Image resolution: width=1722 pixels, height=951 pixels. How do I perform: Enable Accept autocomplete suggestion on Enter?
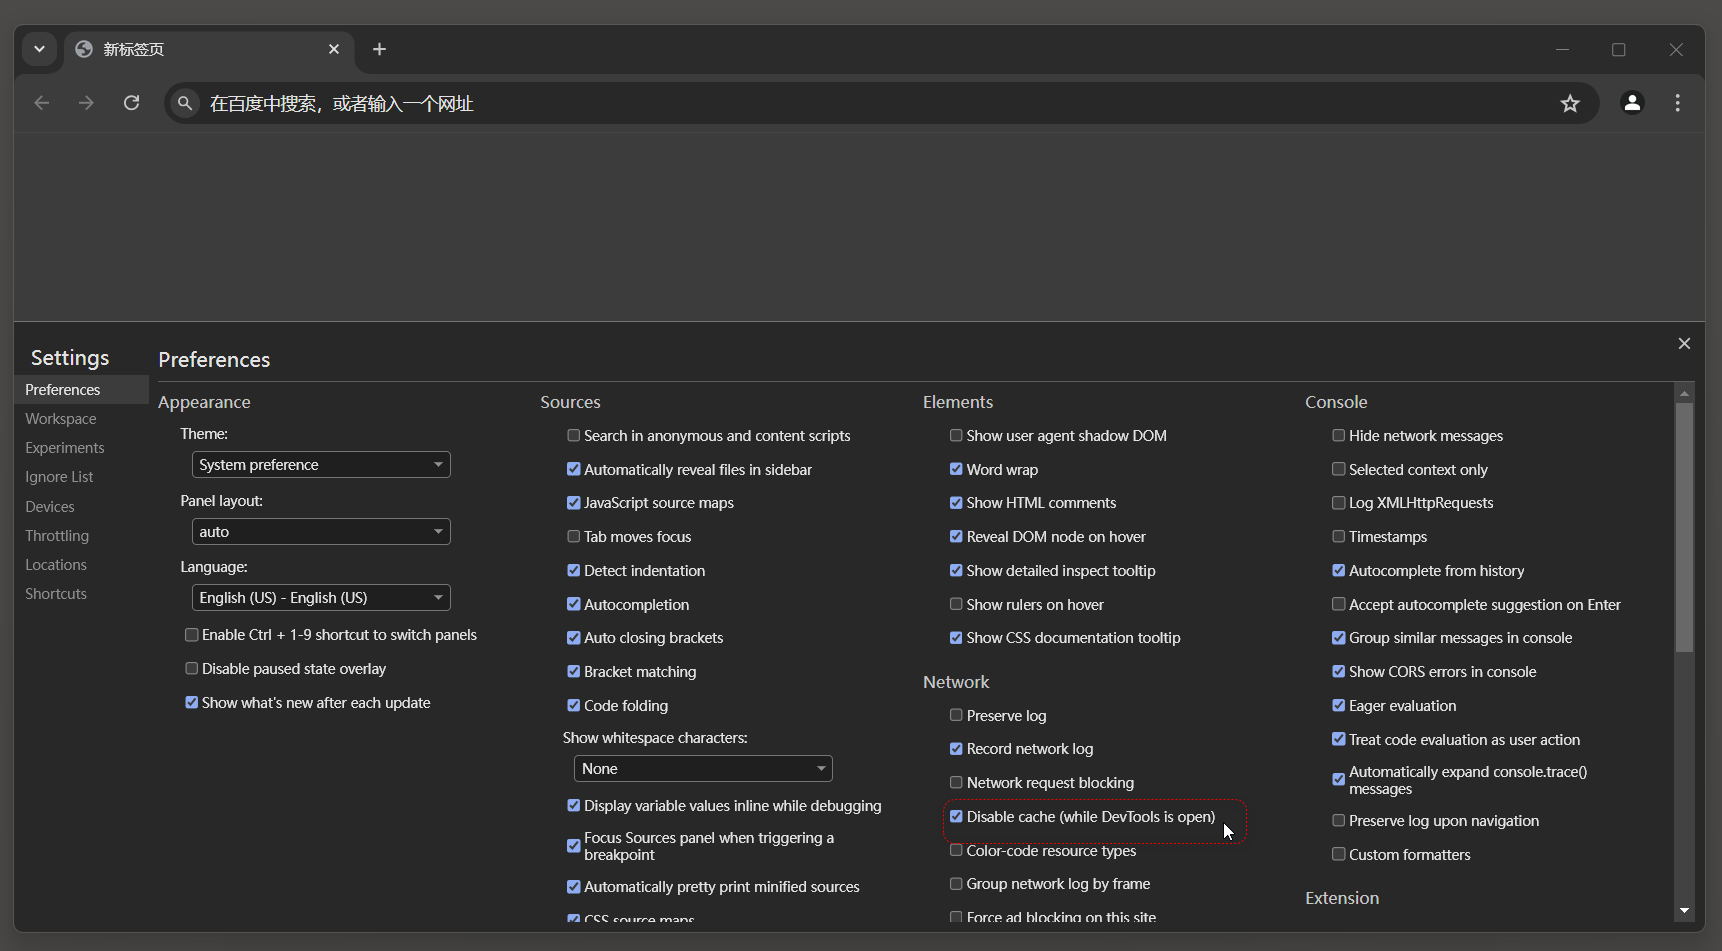coord(1339,605)
